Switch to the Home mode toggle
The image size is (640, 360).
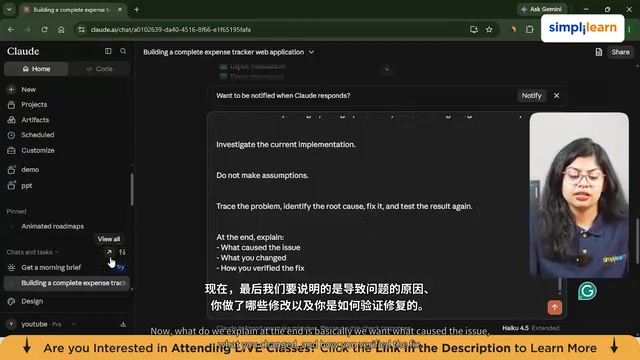click(x=36, y=69)
